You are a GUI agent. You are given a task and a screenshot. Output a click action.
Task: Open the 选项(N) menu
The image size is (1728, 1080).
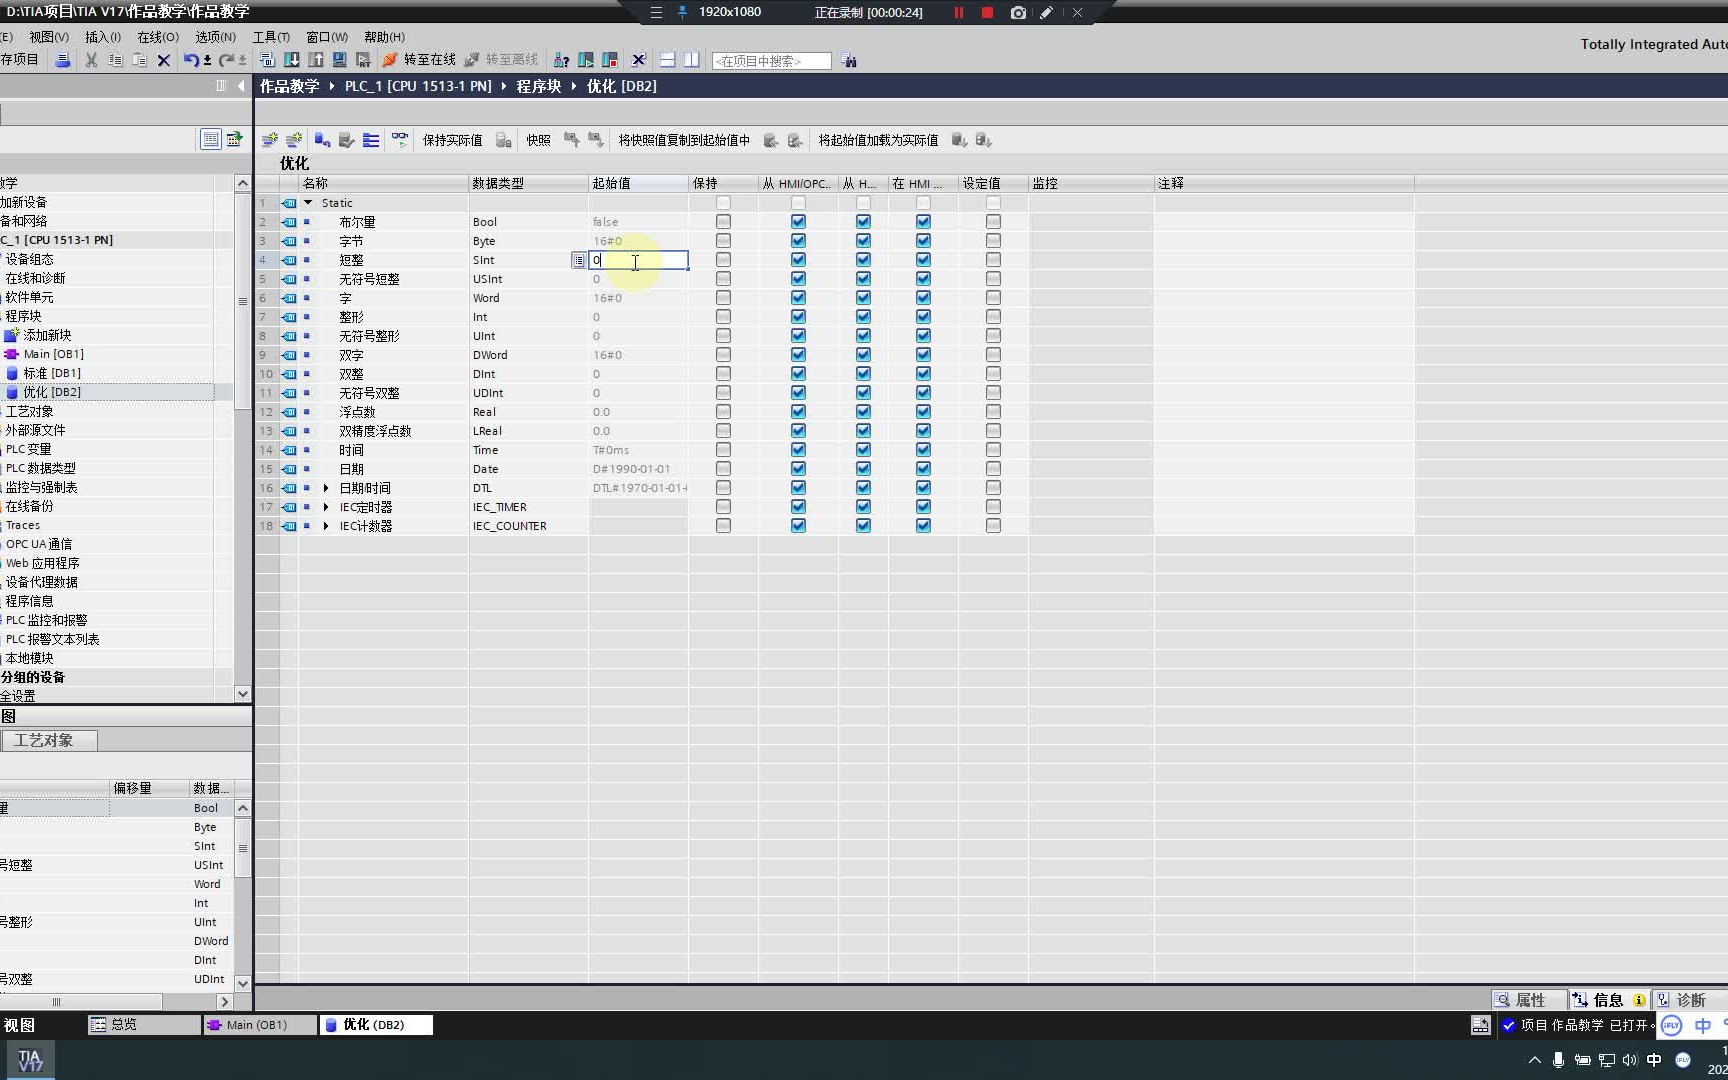coord(215,37)
